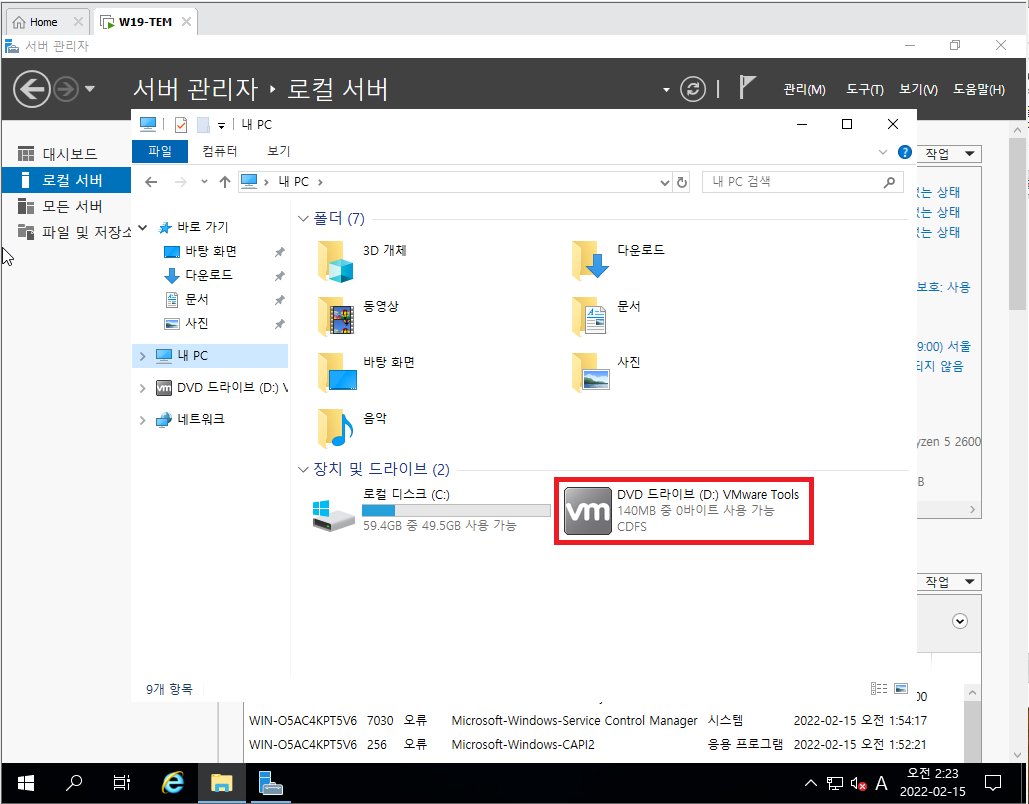1029x804 pixels.
Task: Open taskbar search magnifier
Action: point(74,782)
